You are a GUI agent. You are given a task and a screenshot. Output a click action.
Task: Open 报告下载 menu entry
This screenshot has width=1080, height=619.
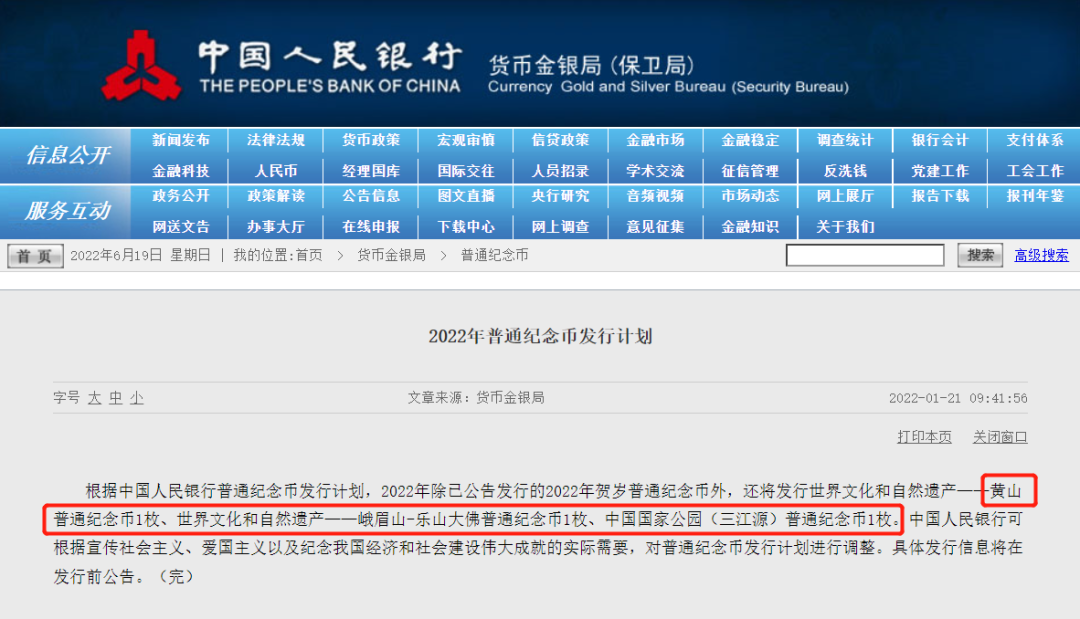[x=940, y=196]
